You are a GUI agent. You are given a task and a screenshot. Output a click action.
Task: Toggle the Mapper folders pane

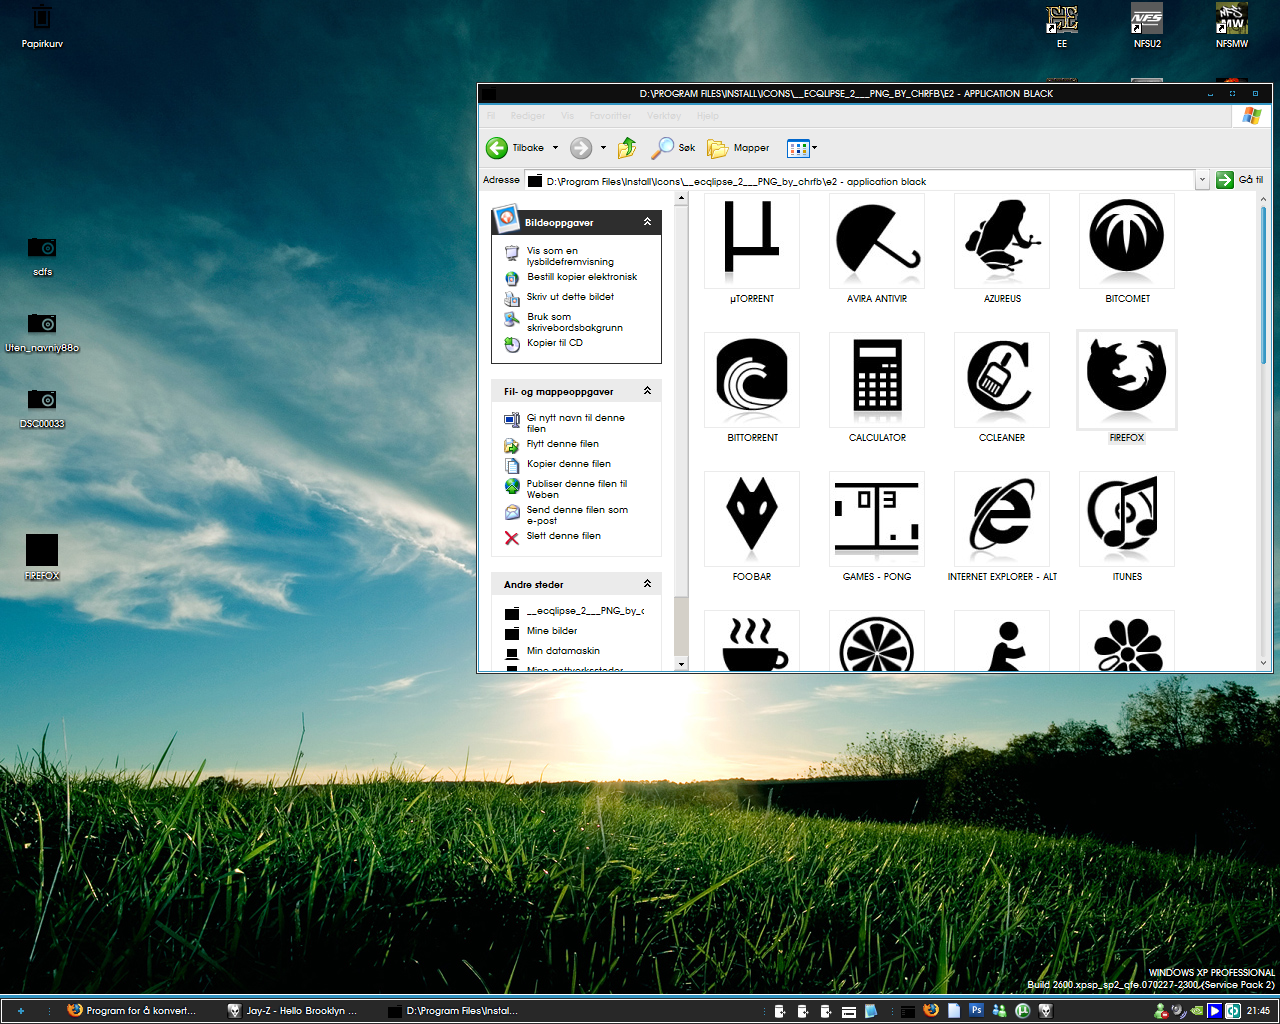tap(738, 148)
